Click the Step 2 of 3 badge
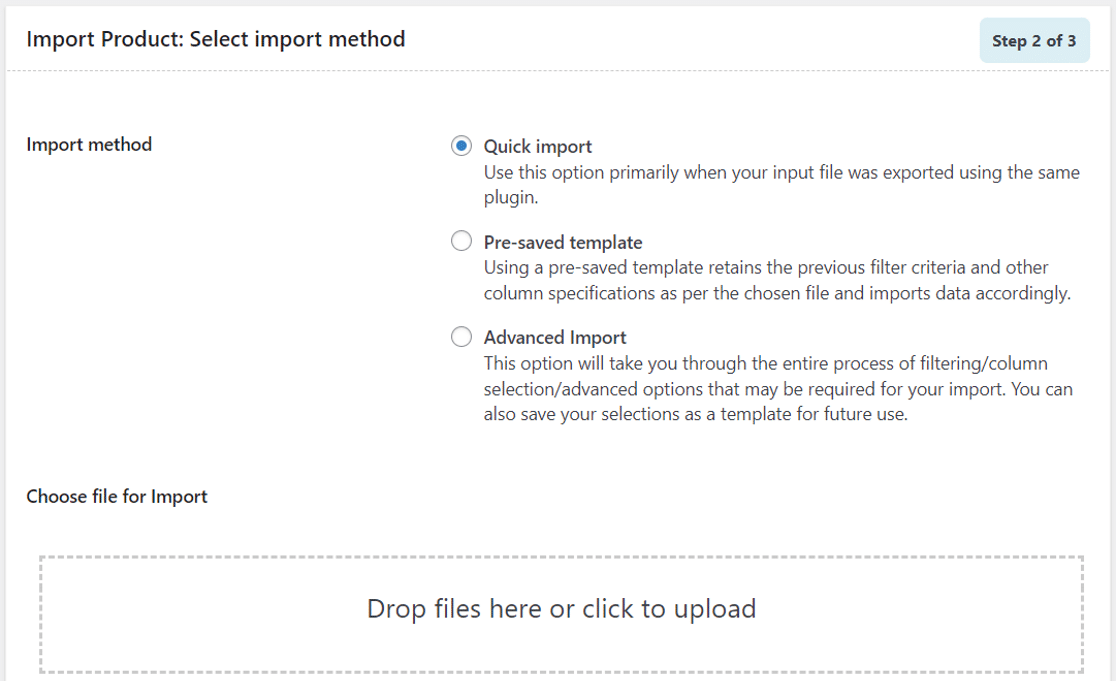 click(1034, 40)
